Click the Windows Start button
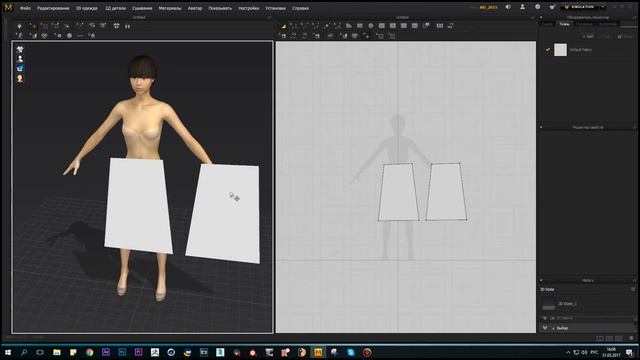Screen dimensions: 640x360 8,352
